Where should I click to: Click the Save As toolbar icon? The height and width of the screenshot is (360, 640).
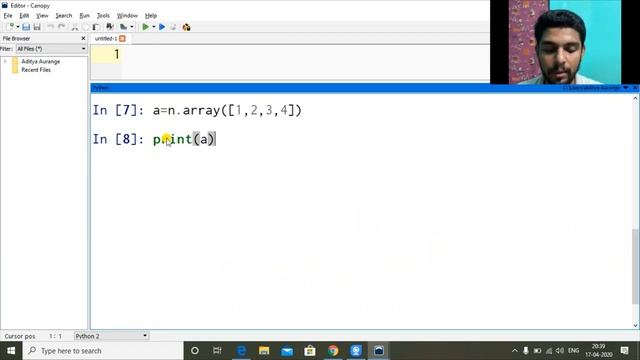click(x=37, y=27)
